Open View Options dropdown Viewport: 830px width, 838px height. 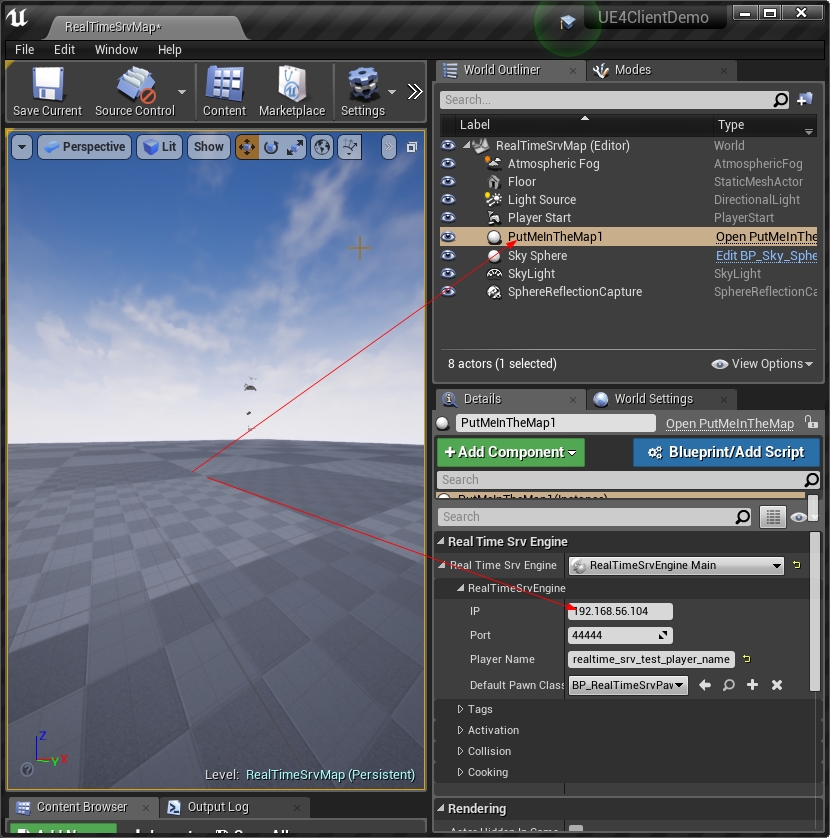[762, 364]
